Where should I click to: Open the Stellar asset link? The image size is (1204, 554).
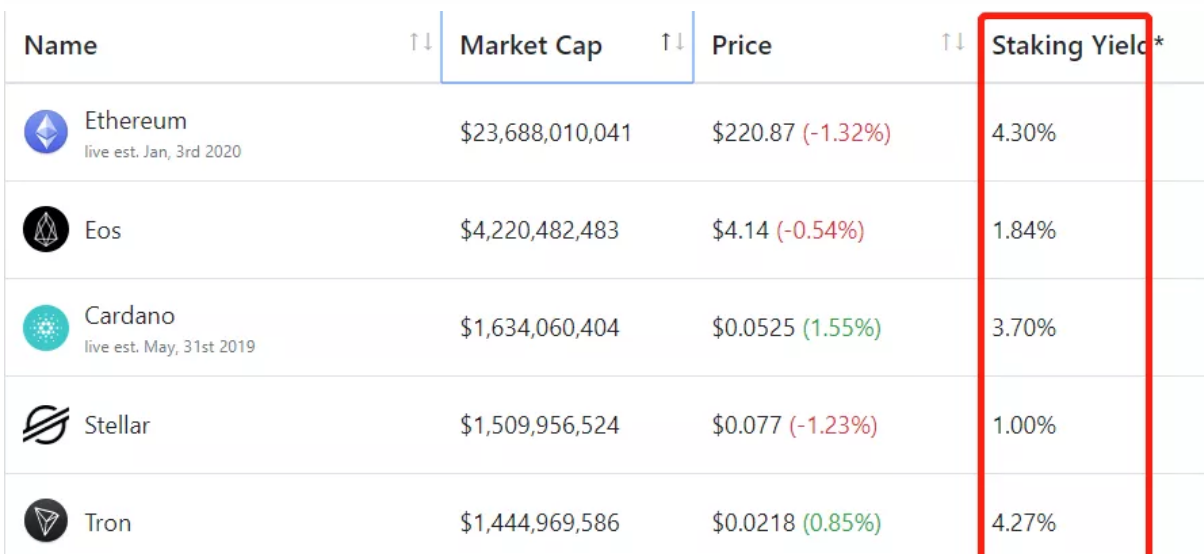pyautogui.click(x=117, y=425)
